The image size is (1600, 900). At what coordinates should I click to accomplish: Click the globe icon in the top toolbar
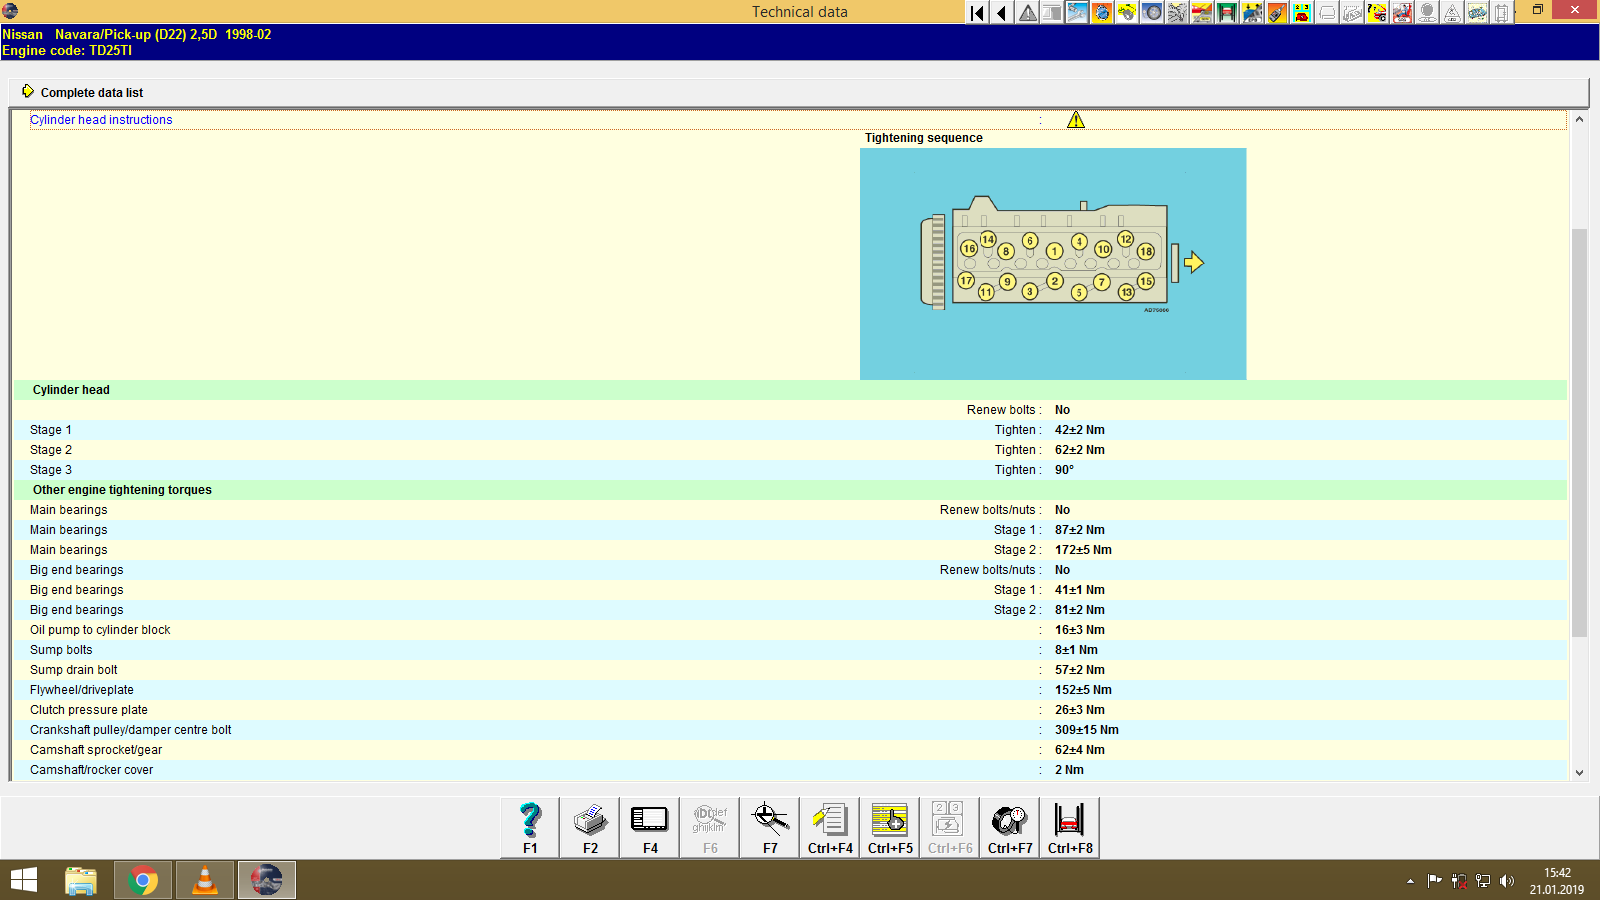coord(1102,12)
